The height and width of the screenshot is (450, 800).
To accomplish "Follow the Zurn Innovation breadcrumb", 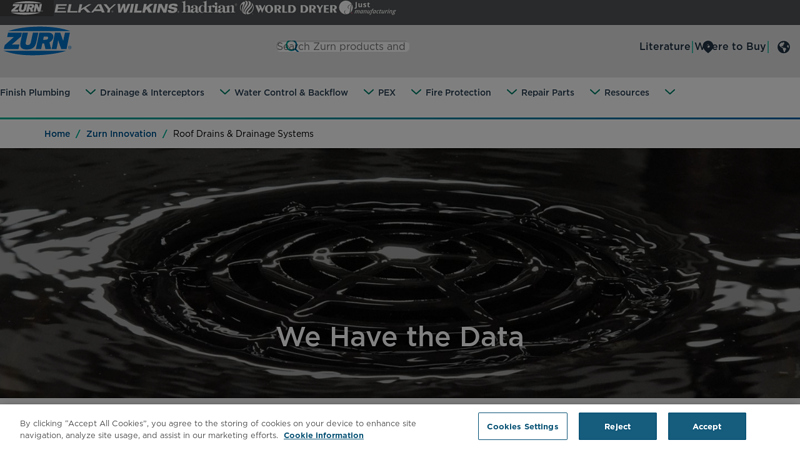I will click(121, 134).
